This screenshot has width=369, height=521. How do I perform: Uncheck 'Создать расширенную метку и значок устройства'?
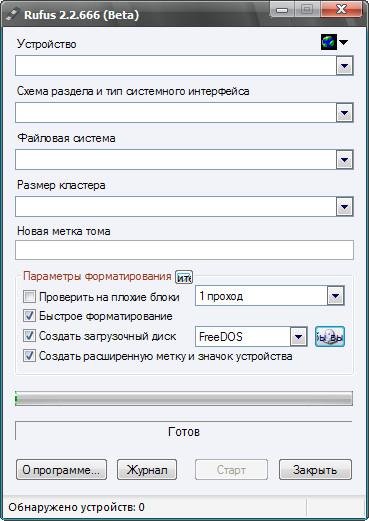(x=29, y=356)
